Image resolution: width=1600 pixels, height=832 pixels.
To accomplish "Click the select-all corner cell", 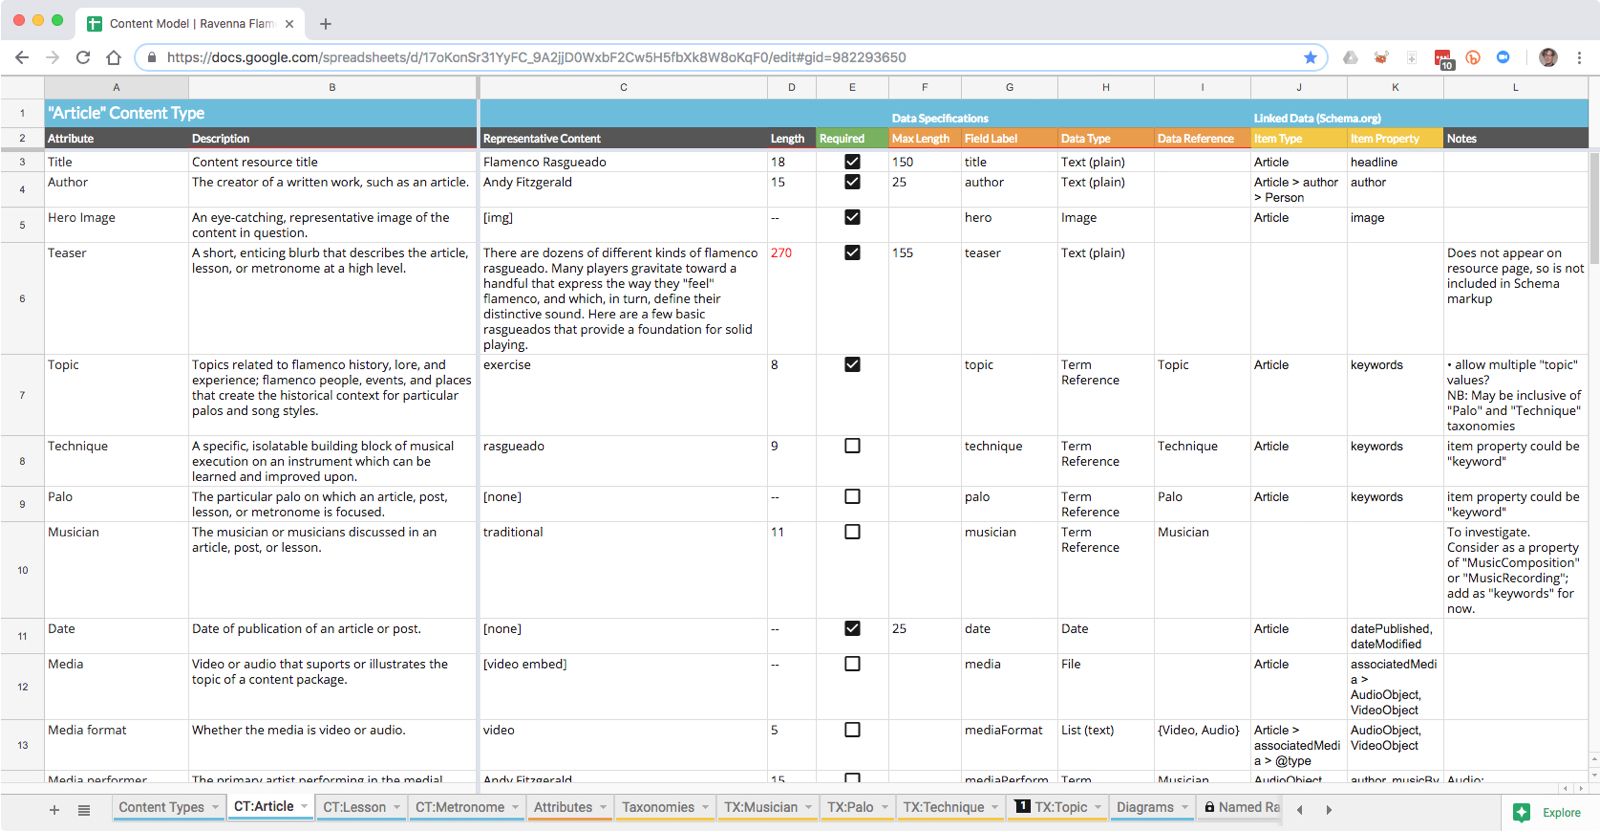I will click(x=22, y=87).
